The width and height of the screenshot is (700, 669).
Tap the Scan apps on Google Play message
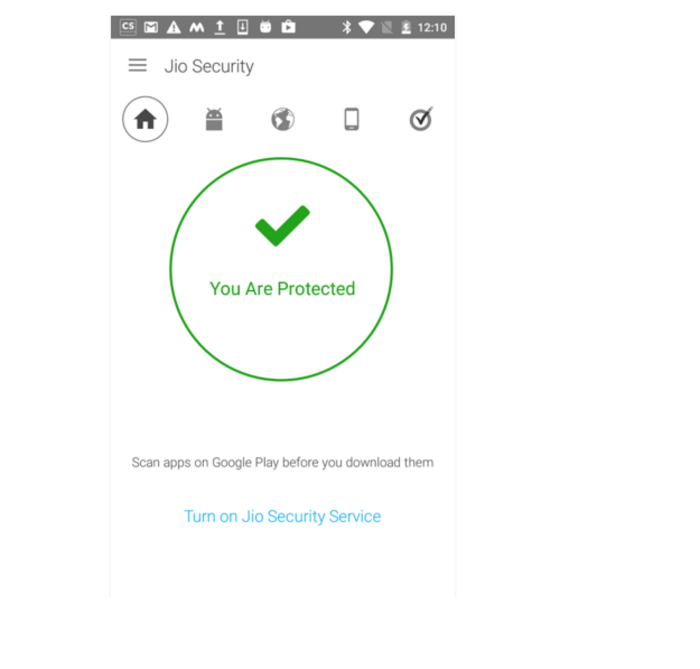coord(282,462)
